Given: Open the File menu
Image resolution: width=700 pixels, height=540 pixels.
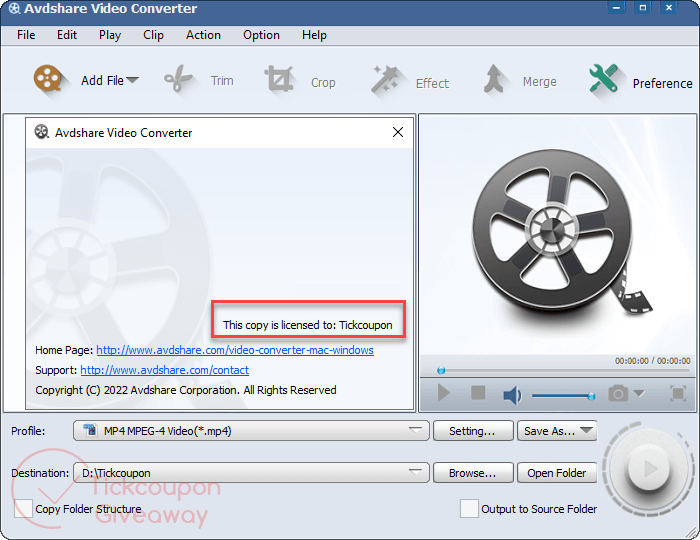Looking at the screenshot, I should [26, 35].
